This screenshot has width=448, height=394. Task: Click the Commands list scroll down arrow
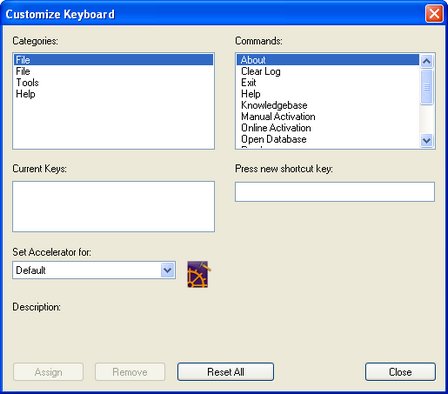click(427, 140)
